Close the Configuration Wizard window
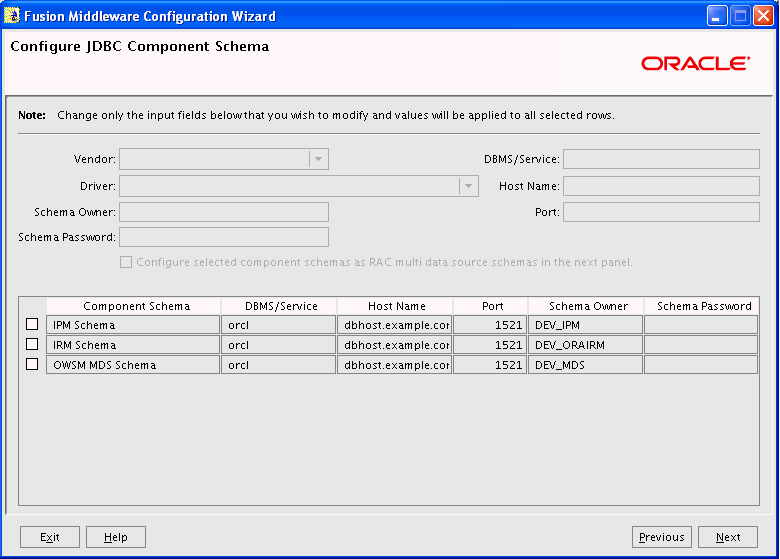Viewport: 780px width, 559px height. [x=763, y=16]
